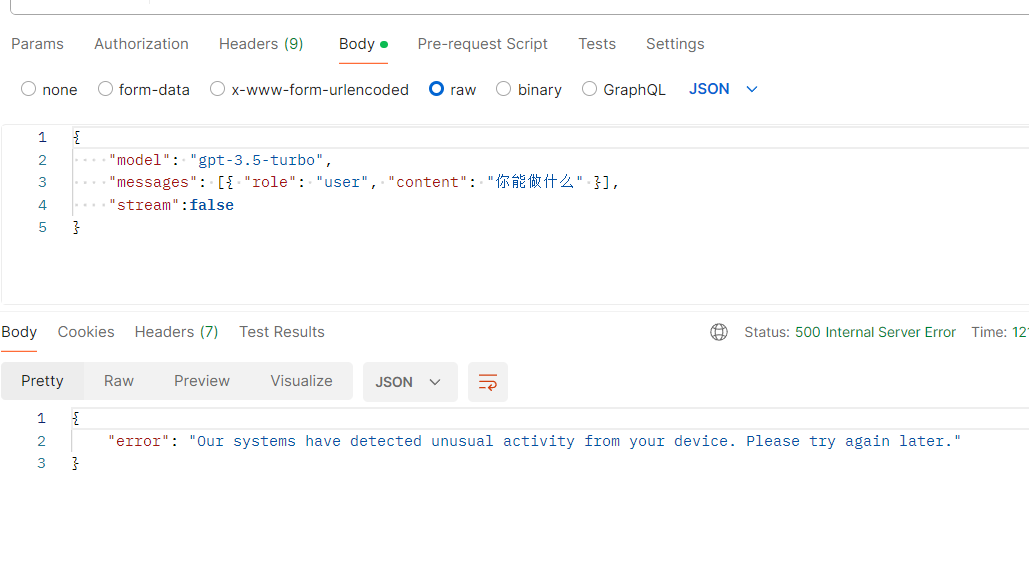Expand the response JSON format dropdown
The width and height of the screenshot is (1029, 568).
click(x=410, y=382)
